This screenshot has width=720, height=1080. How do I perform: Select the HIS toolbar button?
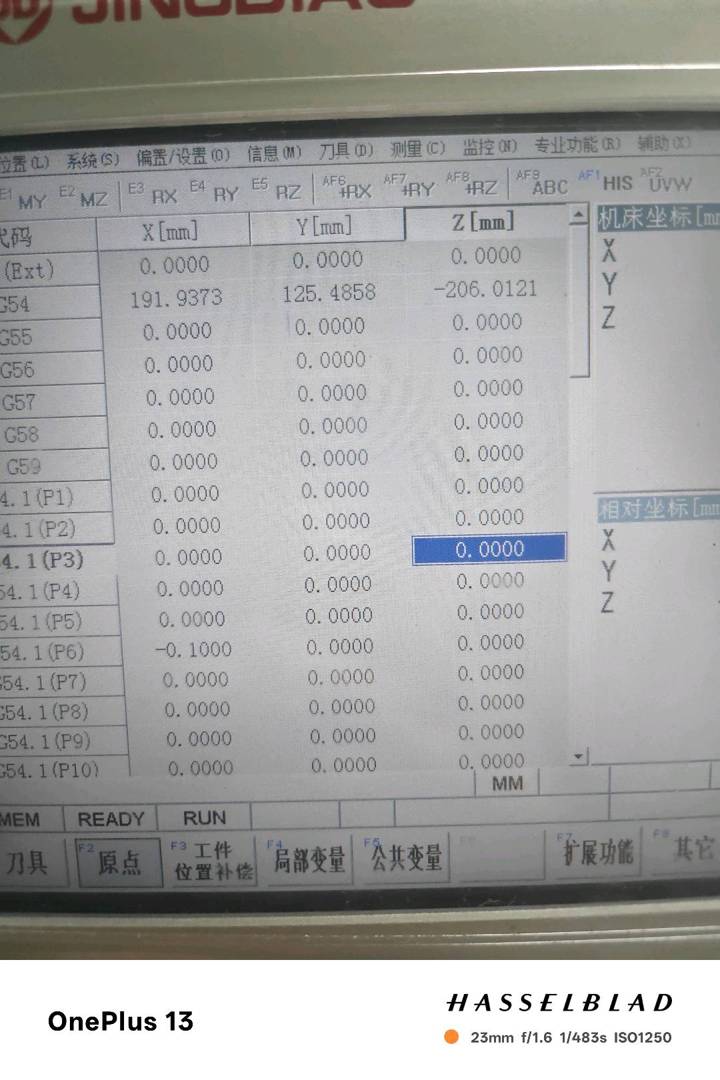point(606,182)
